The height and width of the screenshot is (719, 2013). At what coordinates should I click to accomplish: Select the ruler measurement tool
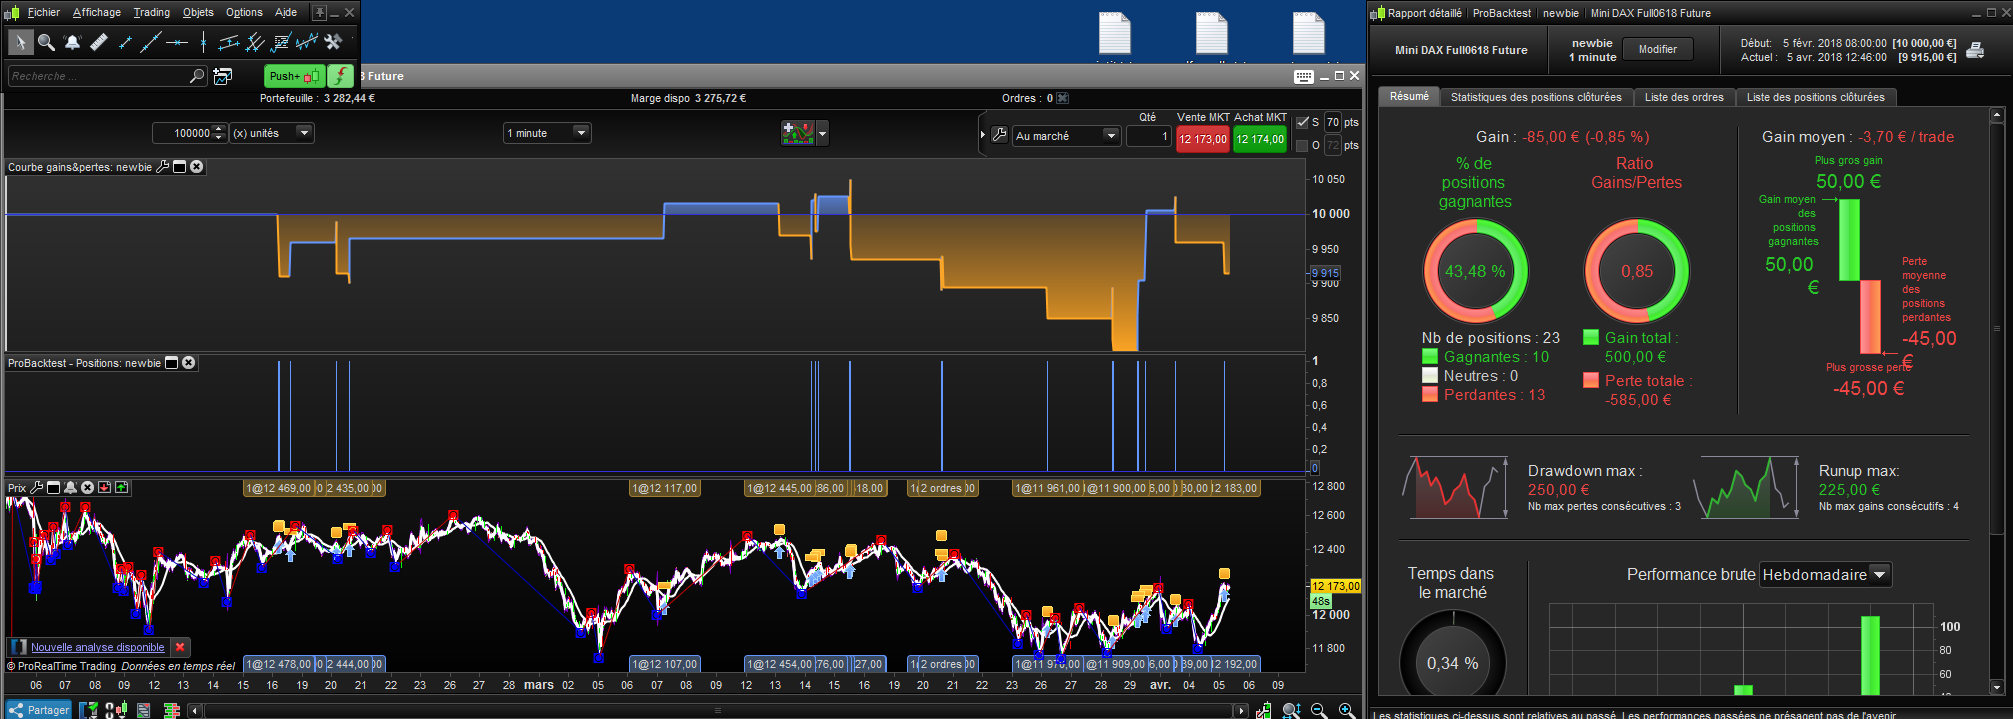(x=98, y=42)
